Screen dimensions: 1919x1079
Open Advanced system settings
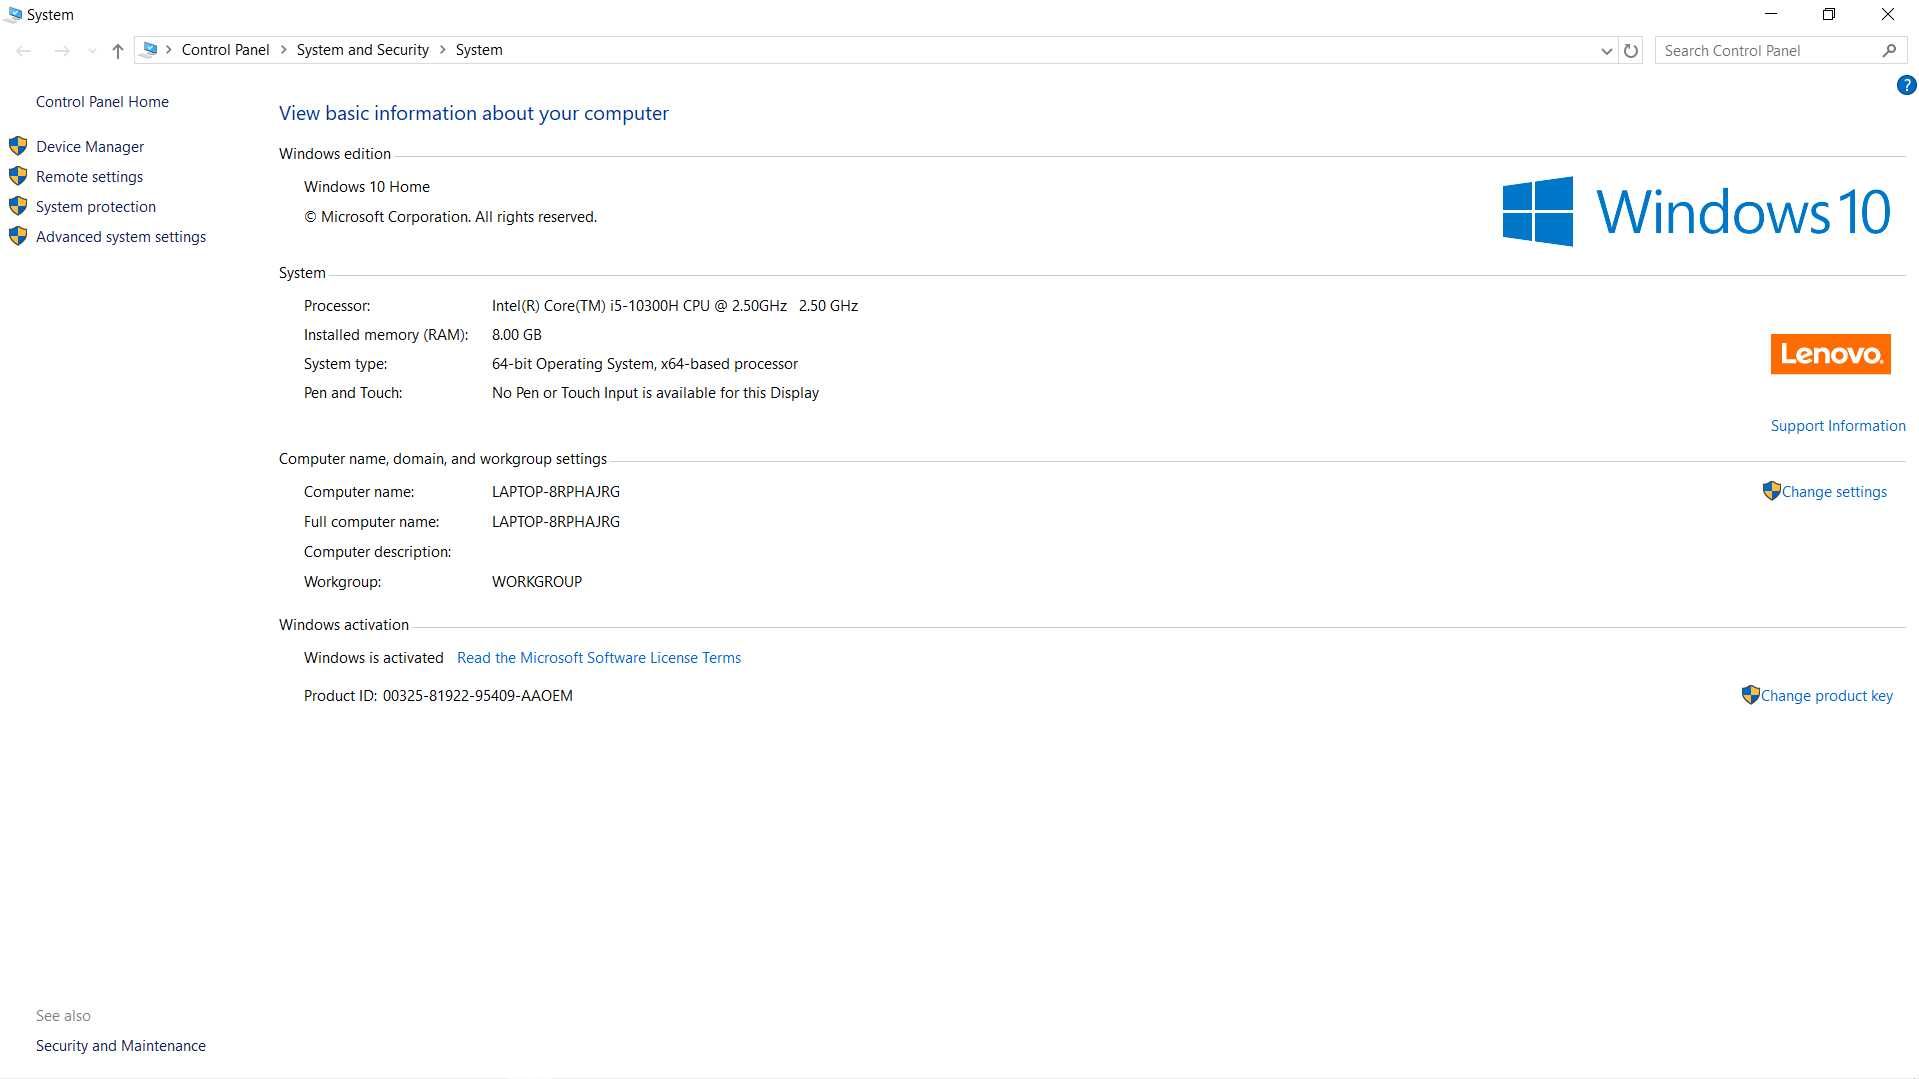click(x=121, y=237)
